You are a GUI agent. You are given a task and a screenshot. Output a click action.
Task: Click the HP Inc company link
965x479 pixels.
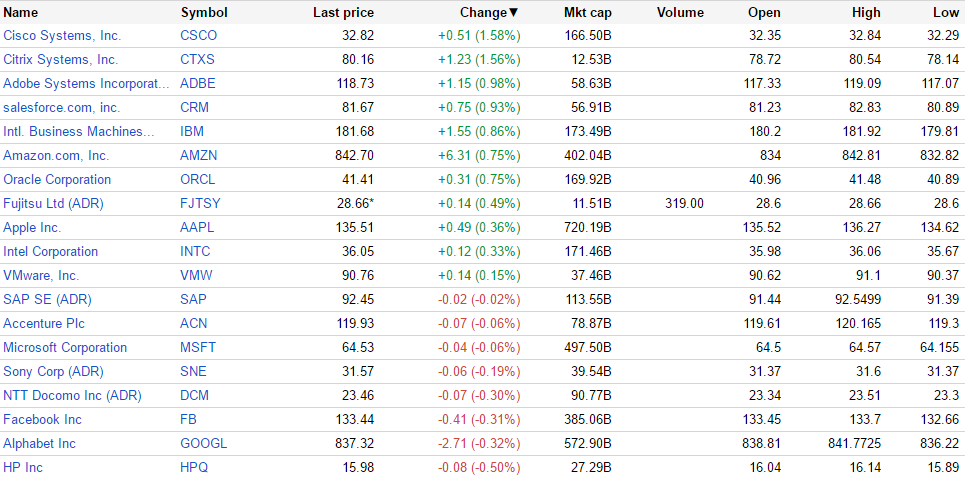23,467
